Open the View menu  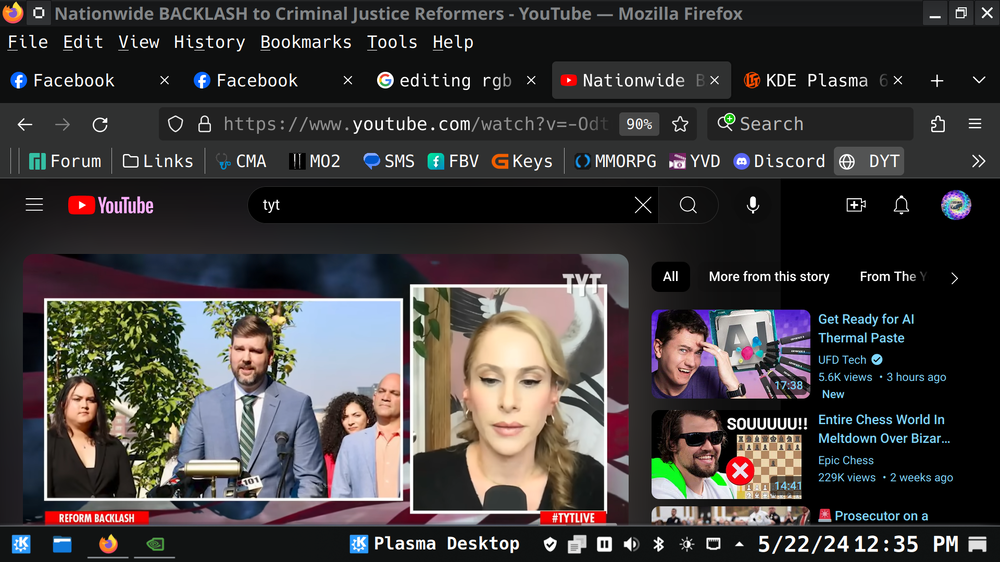point(138,42)
